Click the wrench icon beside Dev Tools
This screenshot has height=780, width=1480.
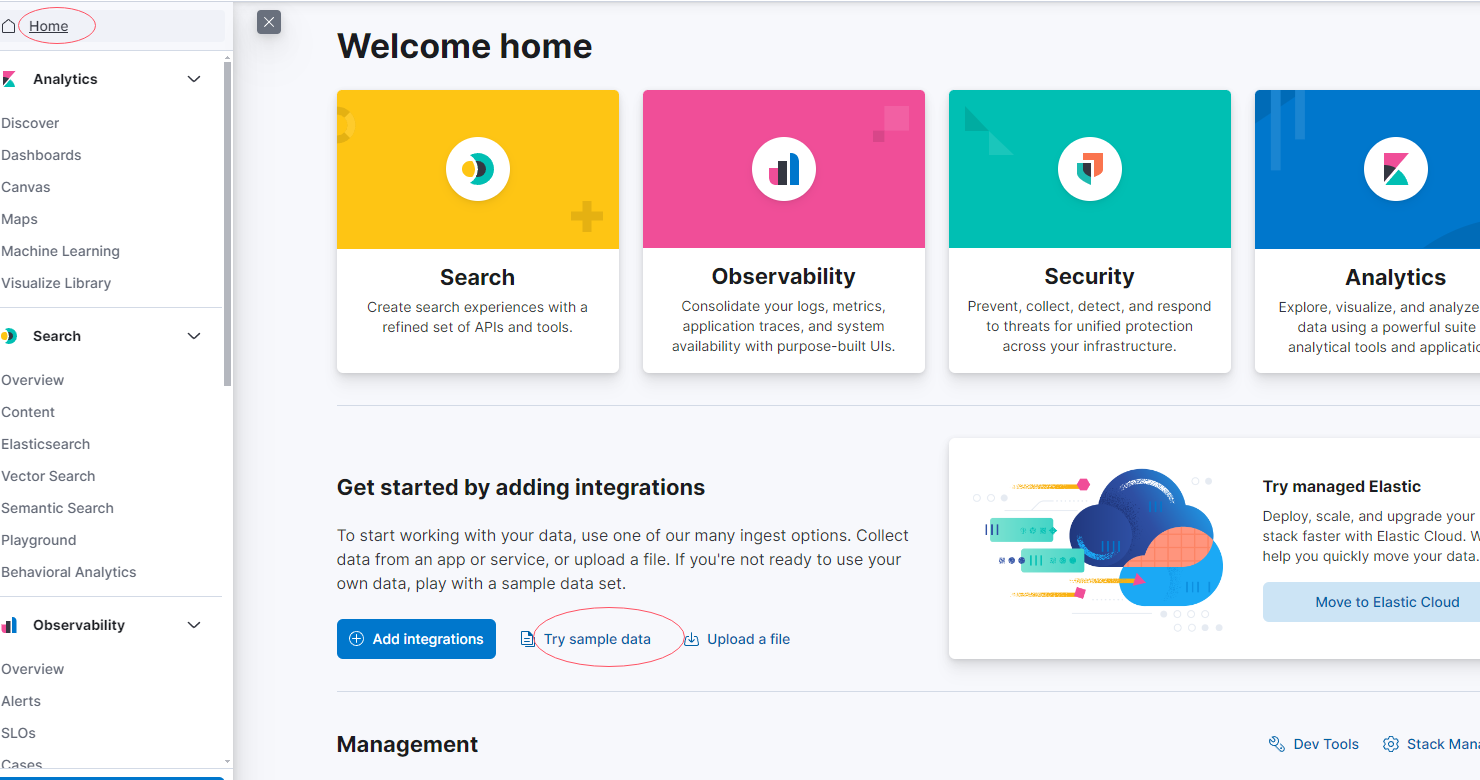pos(1276,744)
